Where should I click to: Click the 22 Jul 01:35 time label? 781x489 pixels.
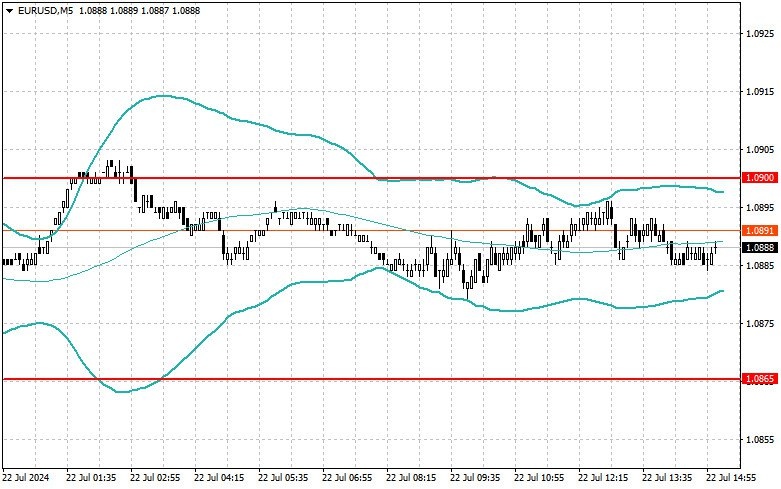point(91,478)
